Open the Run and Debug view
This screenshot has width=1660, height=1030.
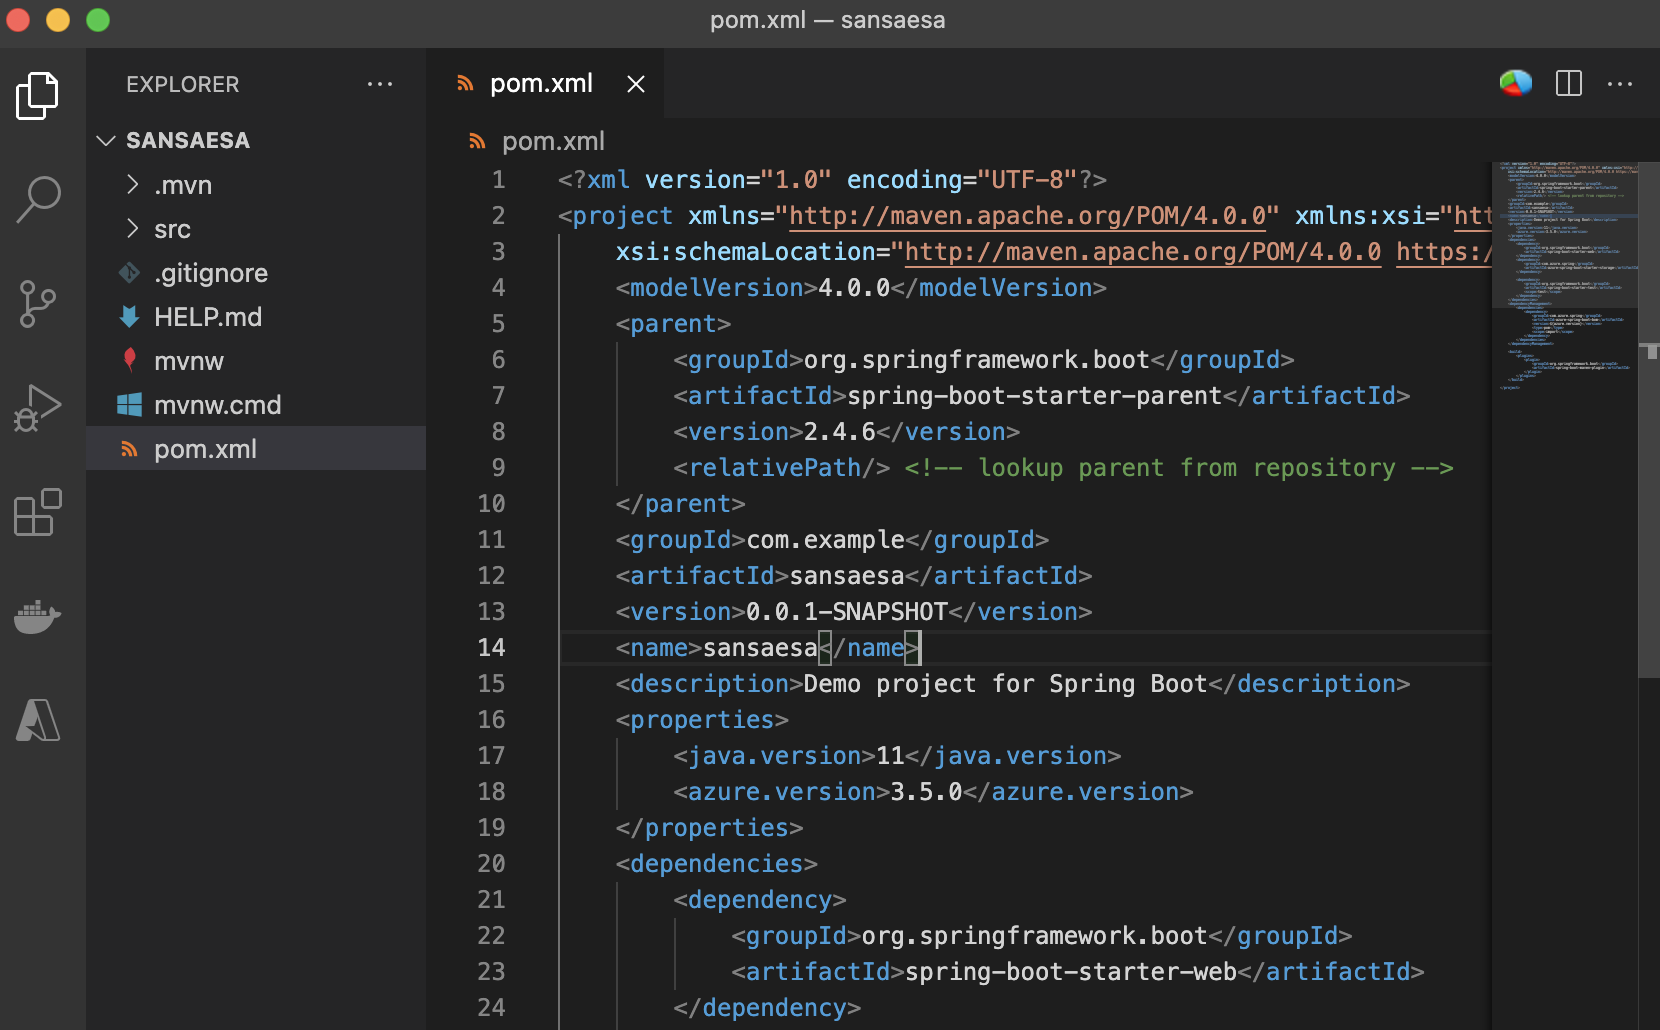(38, 408)
